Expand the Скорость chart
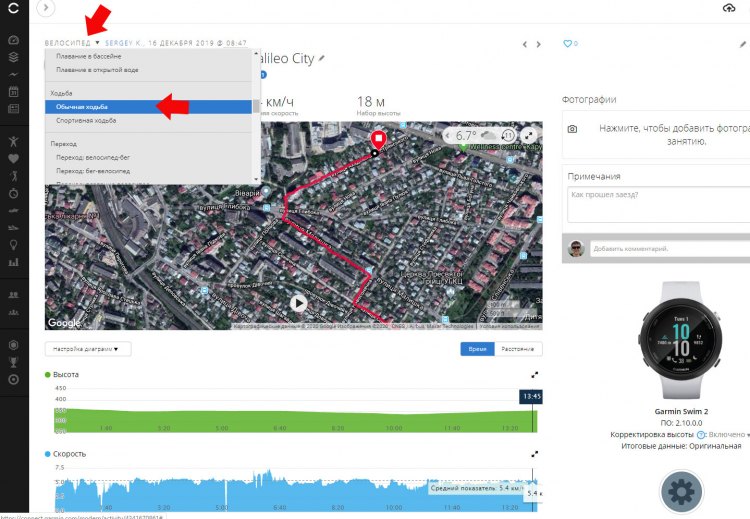 (x=534, y=454)
